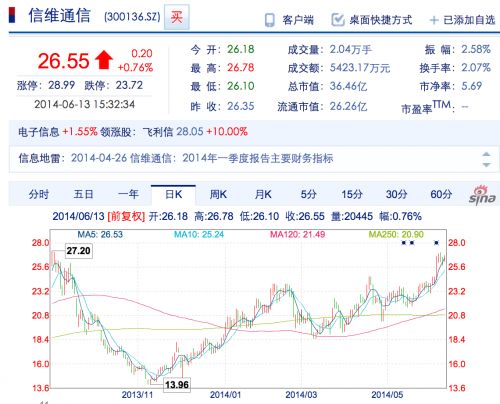Click the 市净率 5.69 value

472,86
